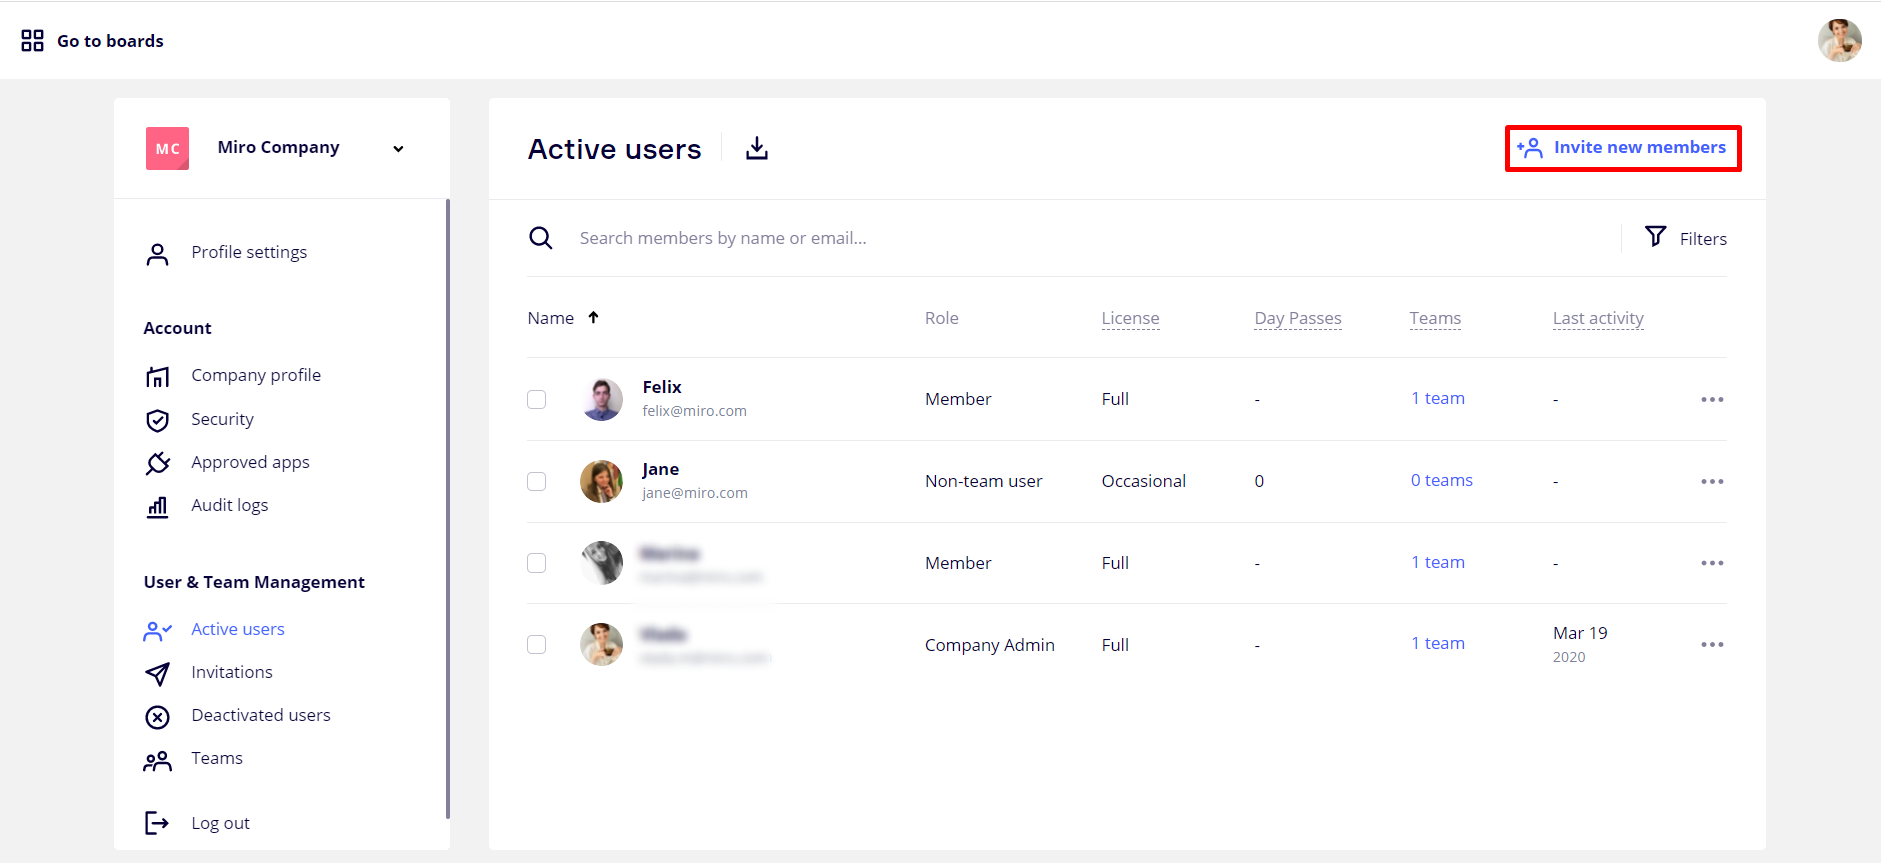
Task: Click the Security shield icon
Action: pos(158,420)
